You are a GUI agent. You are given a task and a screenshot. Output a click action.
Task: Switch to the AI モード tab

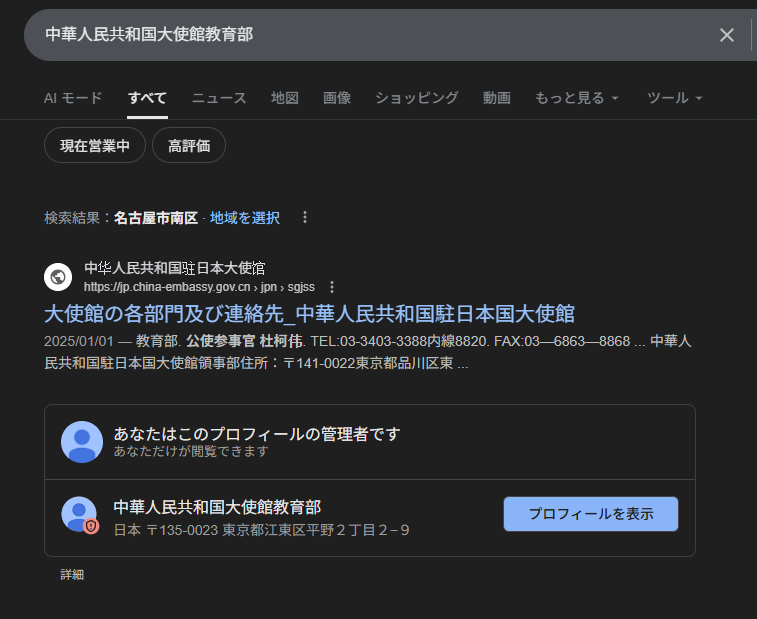tap(73, 98)
